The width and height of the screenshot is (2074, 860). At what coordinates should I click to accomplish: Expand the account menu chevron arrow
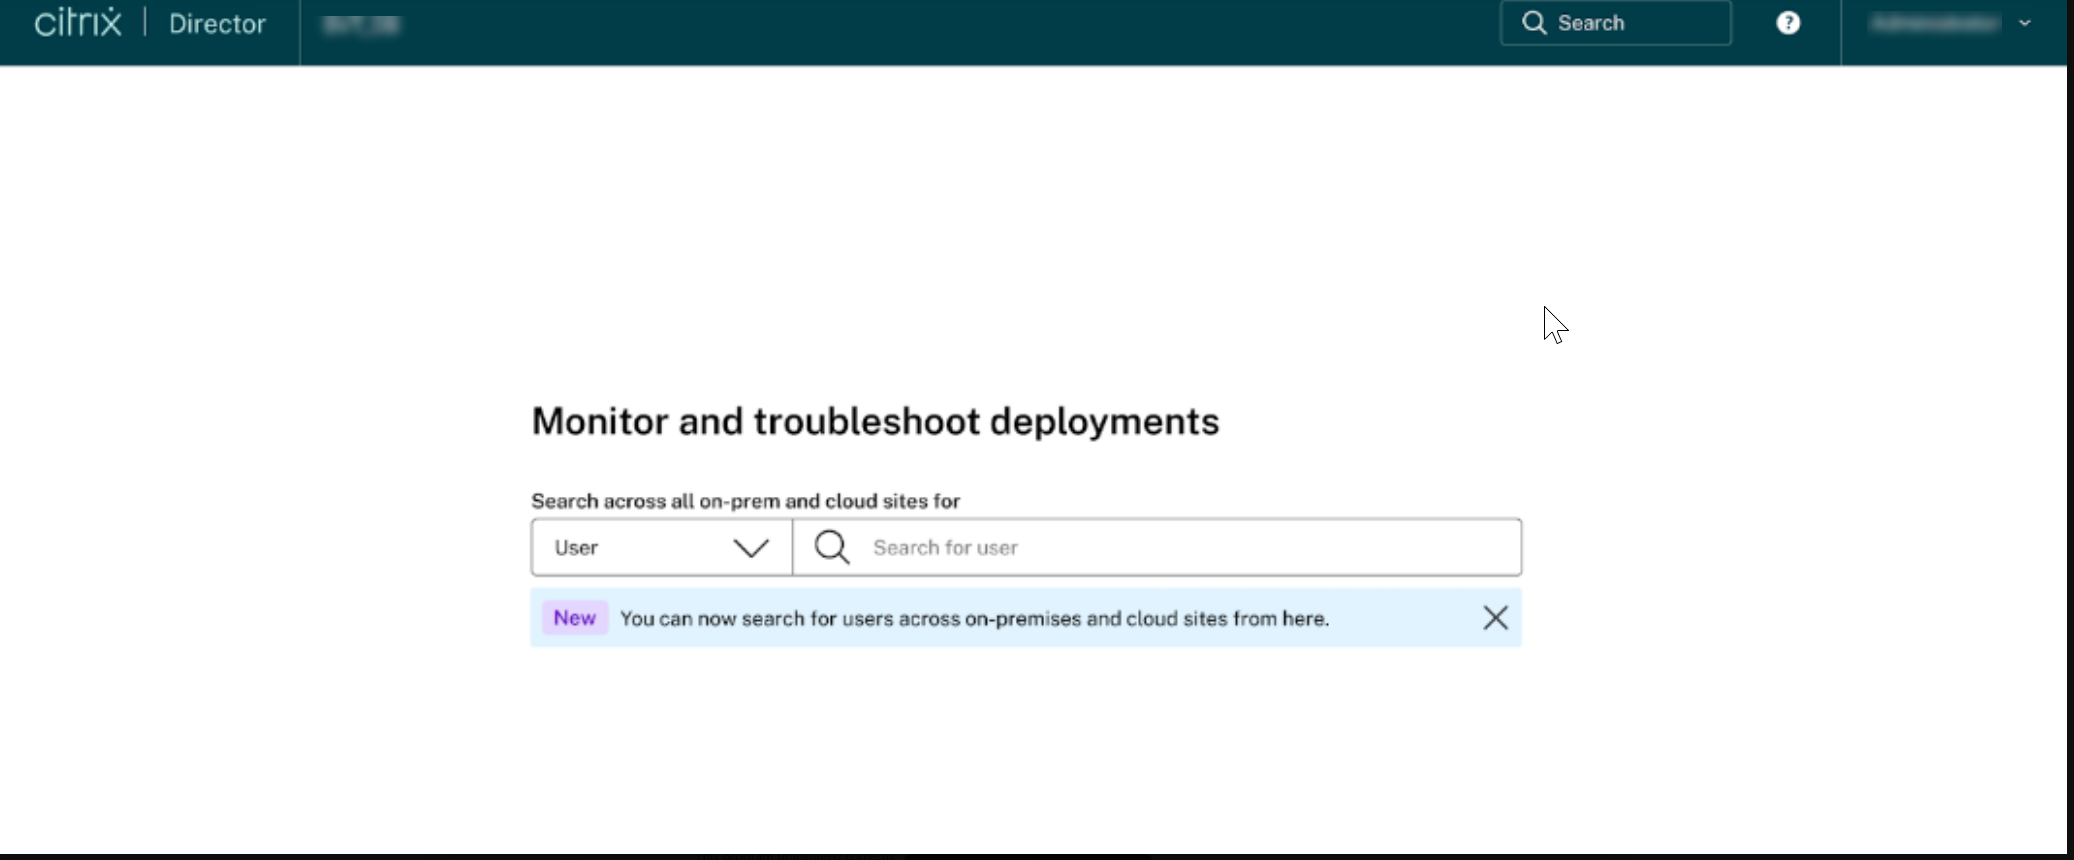(2025, 23)
